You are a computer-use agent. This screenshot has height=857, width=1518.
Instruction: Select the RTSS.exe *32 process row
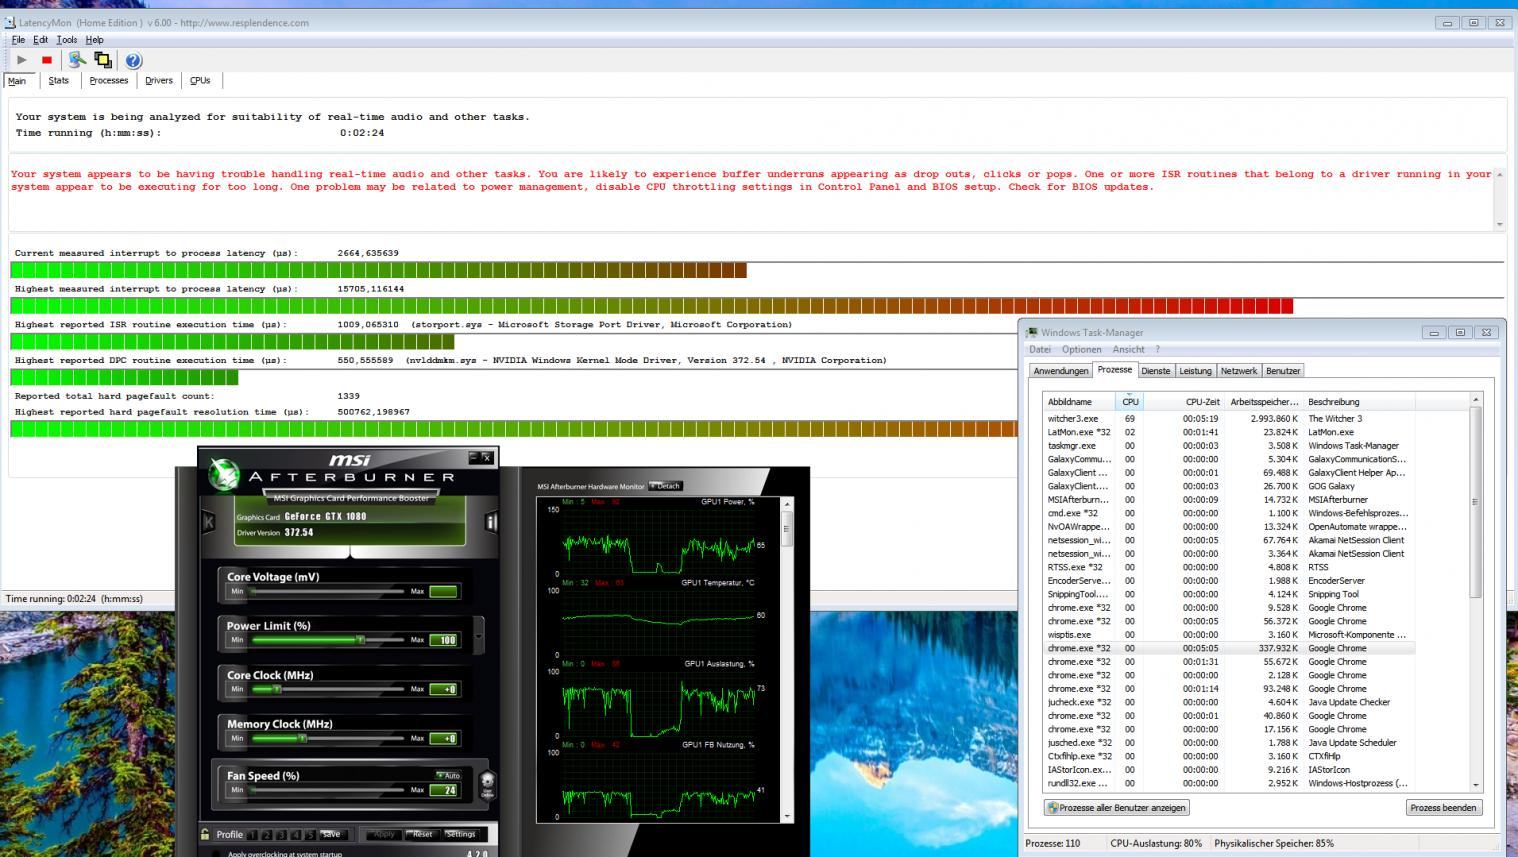[1228, 567]
